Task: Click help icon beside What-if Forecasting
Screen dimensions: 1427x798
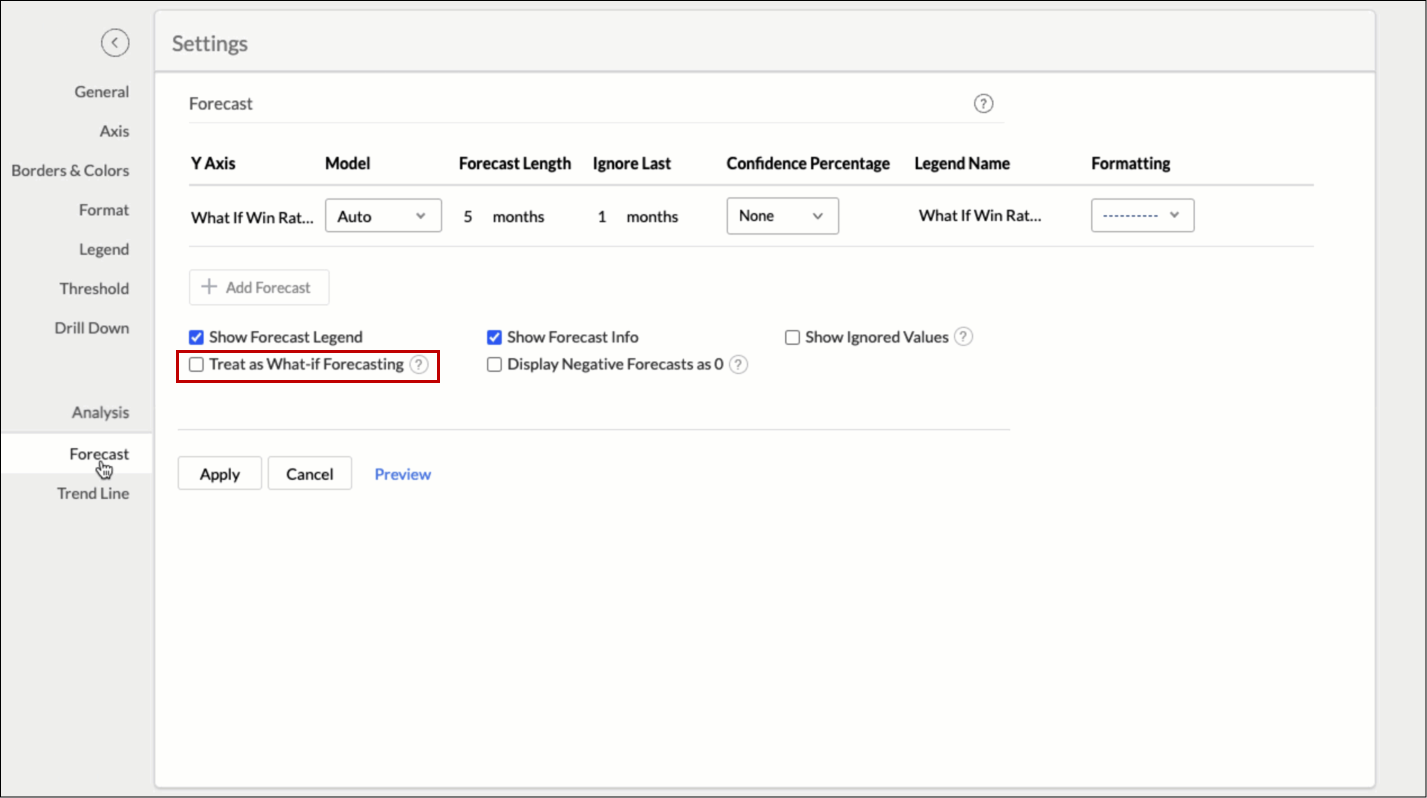Action: coord(419,365)
